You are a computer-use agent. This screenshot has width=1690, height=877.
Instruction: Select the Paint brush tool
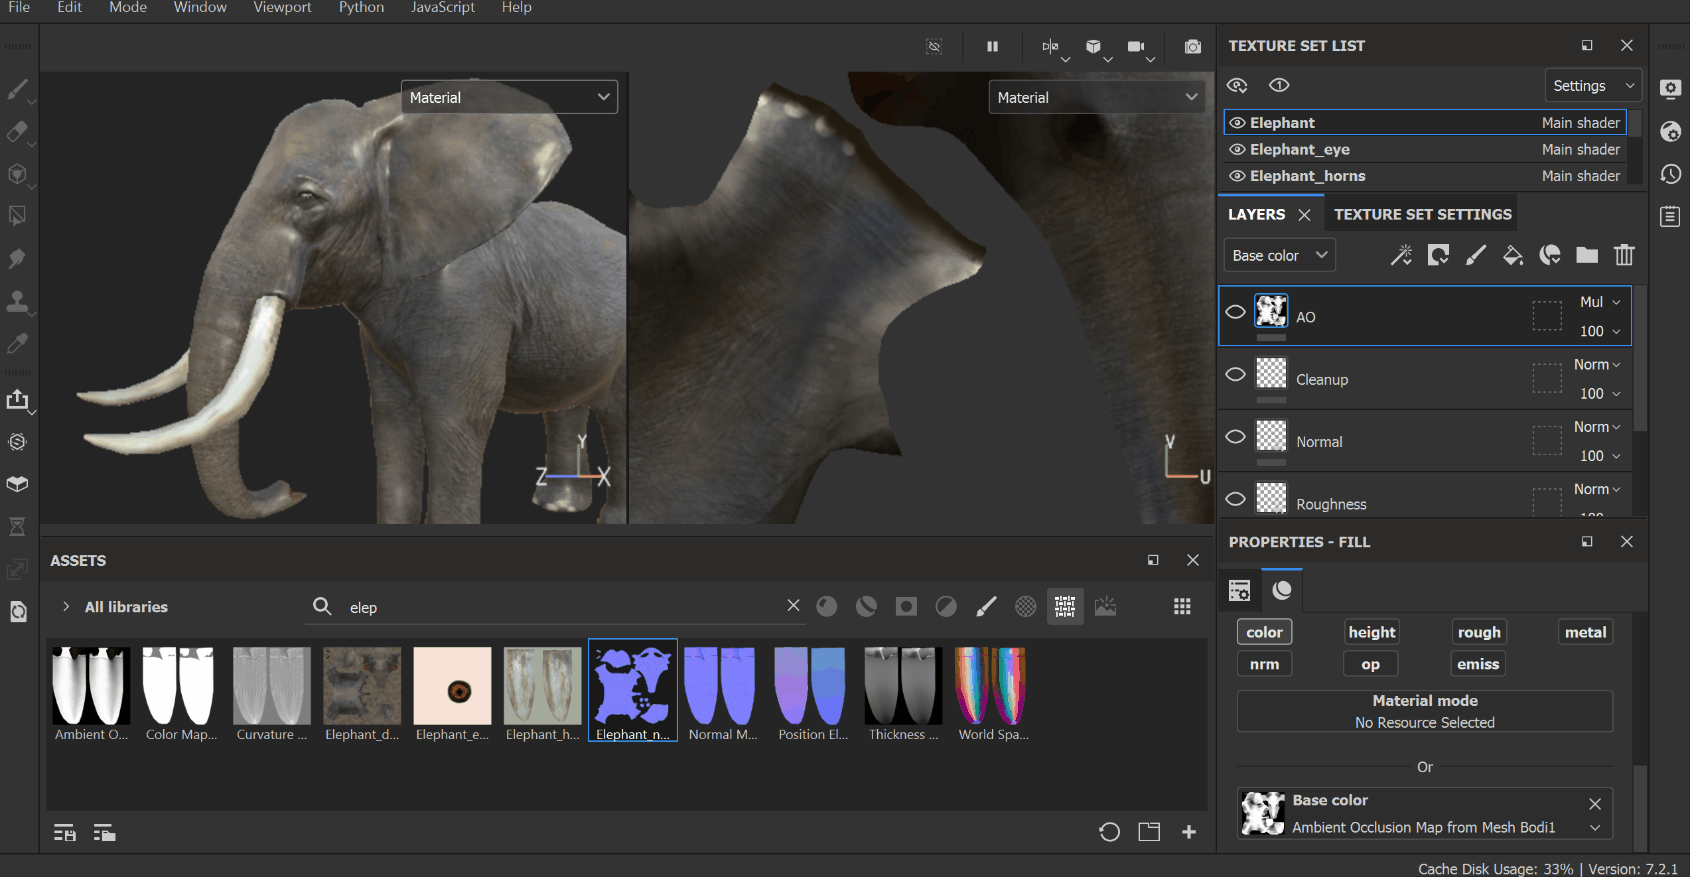tap(17, 90)
